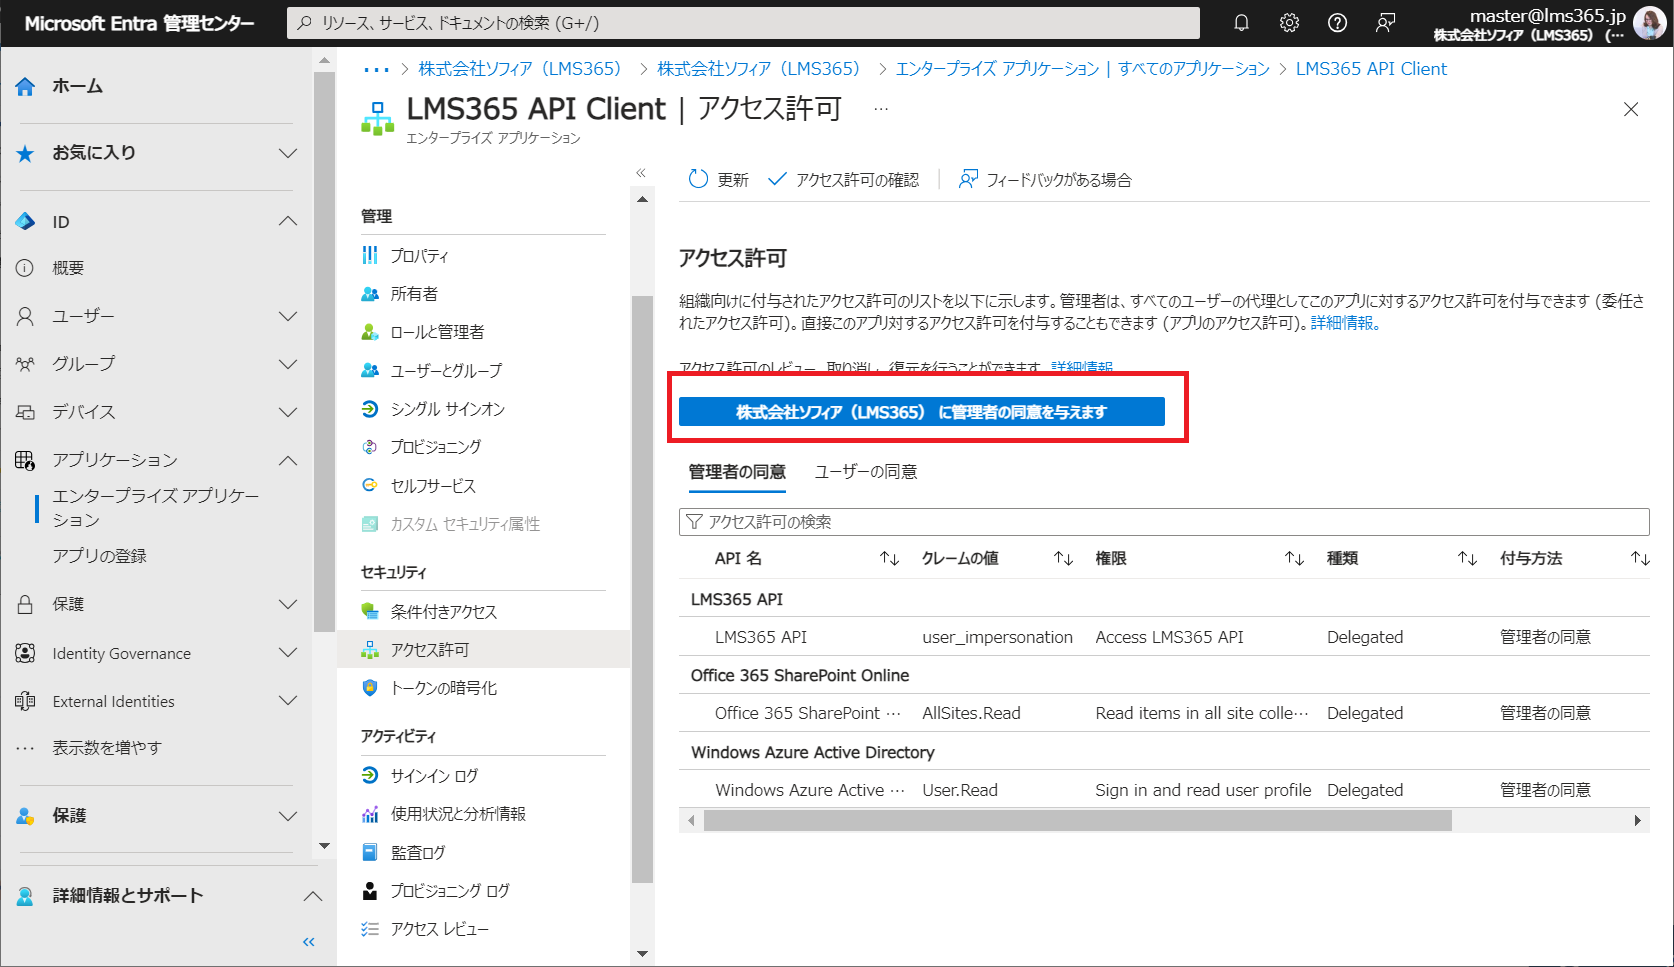The width and height of the screenshot is (1674, 967).
Task: Grant admin consent for 株式会社ソフィア button
Action: (x=922, y=412)
